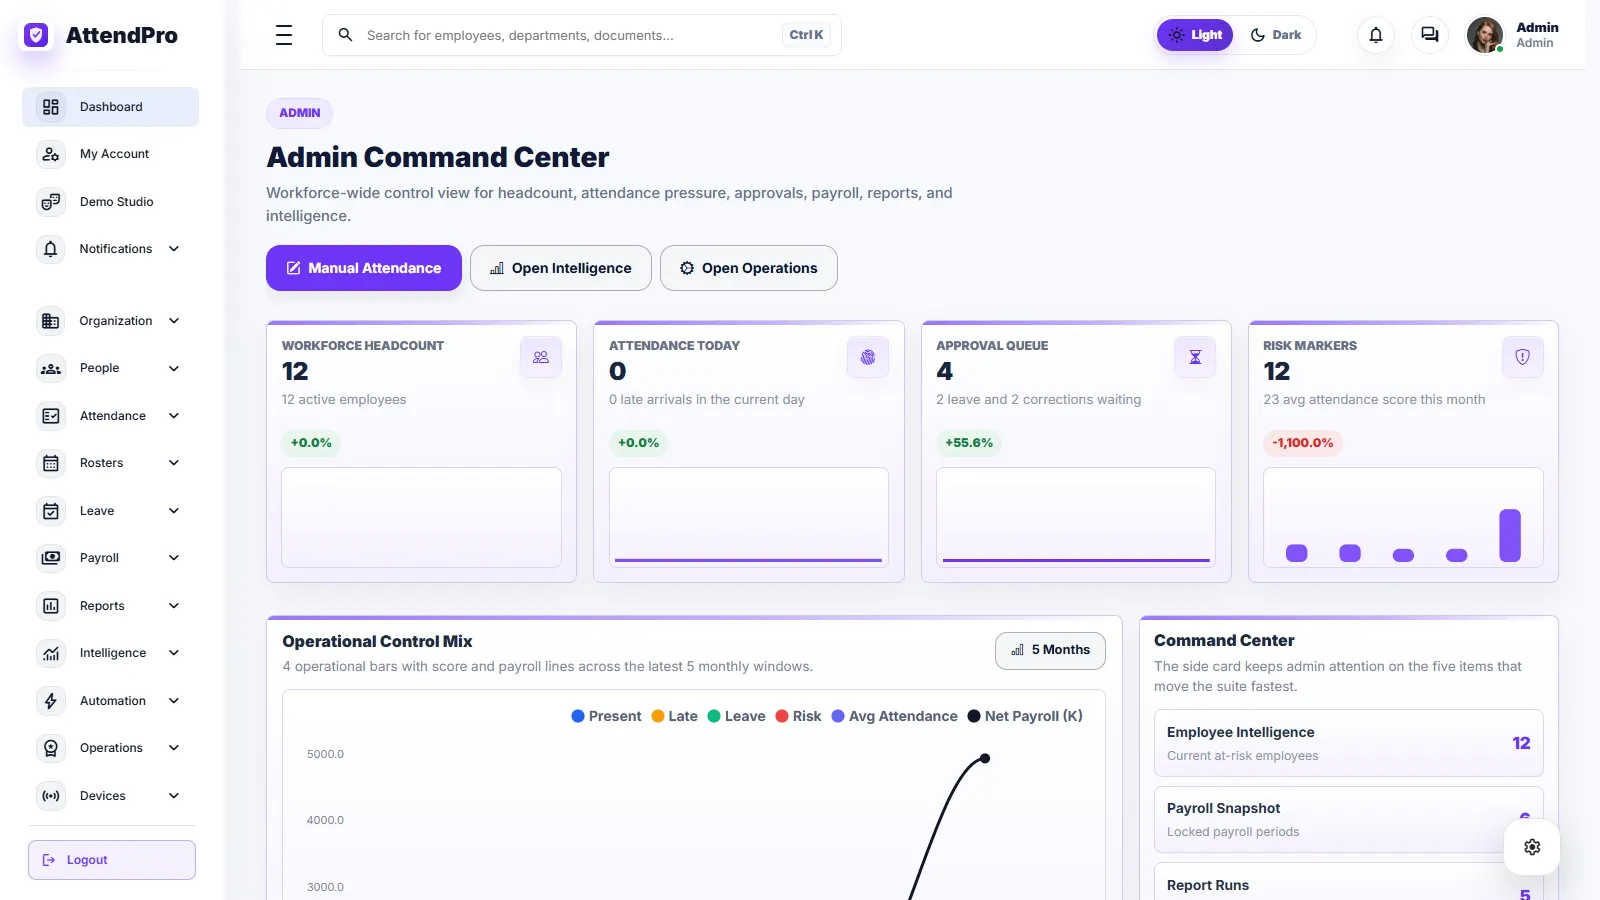Screen dimensions: 1600x900
Task: Toggle the Present series in chart legend
Action: (x=606, y=716)
